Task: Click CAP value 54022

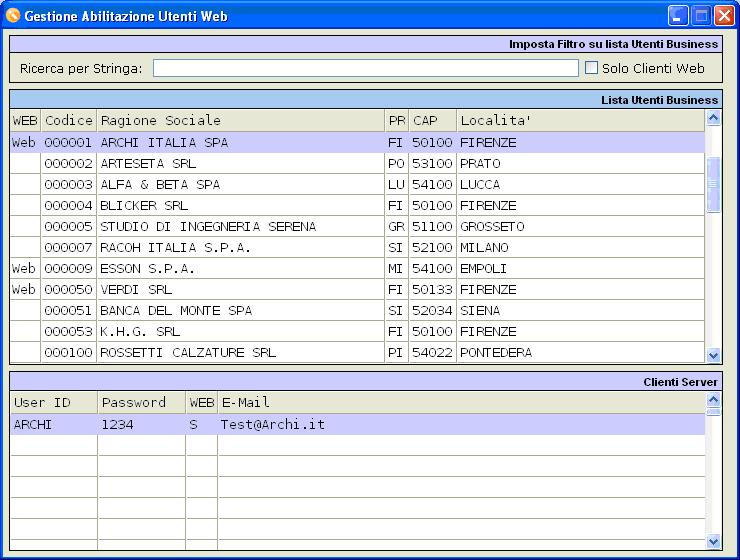Action: coord(432,352)
